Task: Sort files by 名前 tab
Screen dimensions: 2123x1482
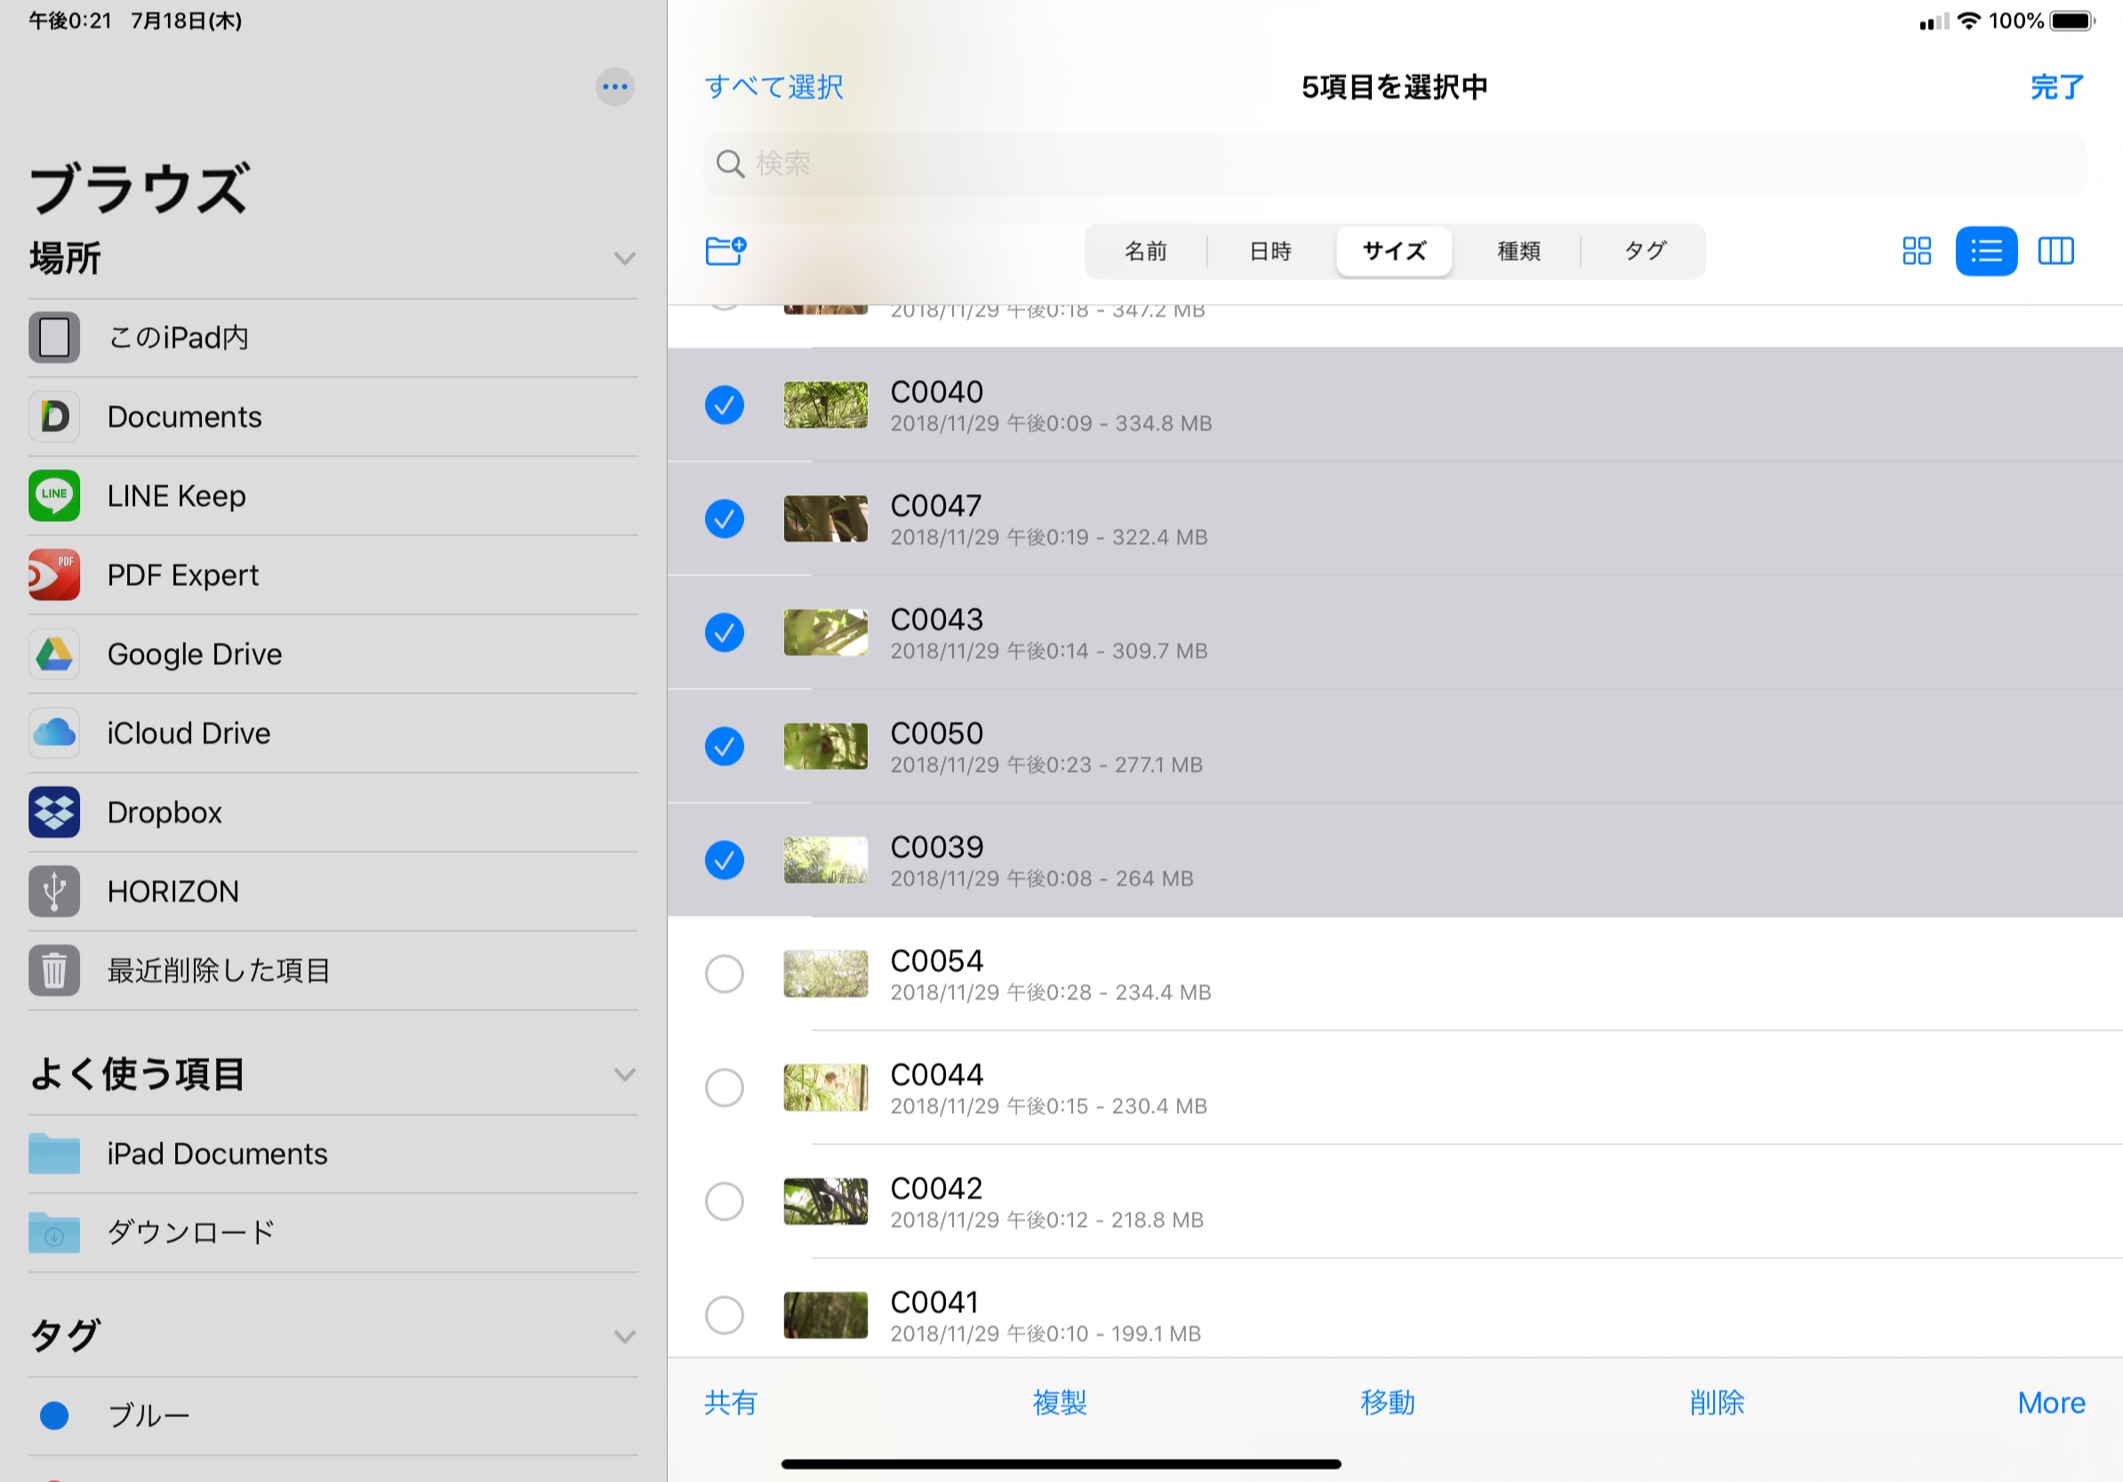Action: [1145, 251]
